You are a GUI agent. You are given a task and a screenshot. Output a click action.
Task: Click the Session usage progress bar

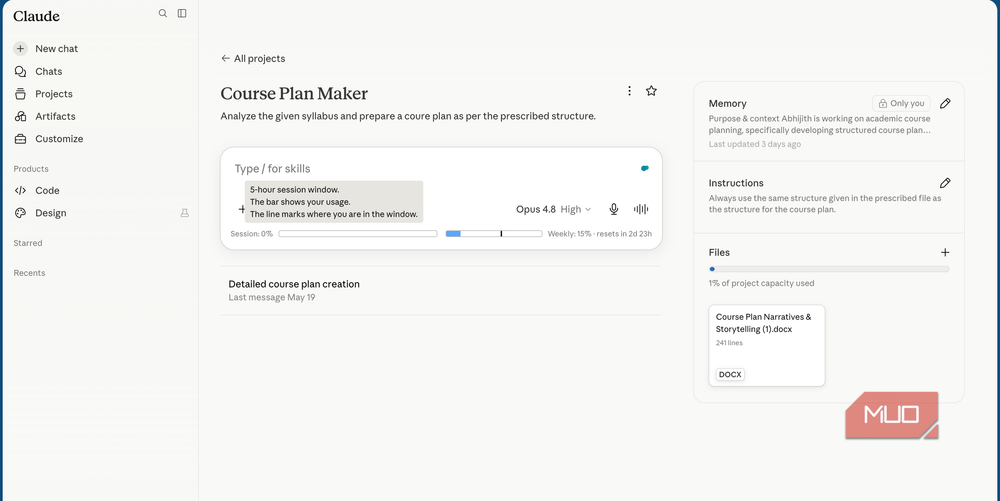click(x=358, y=234)
